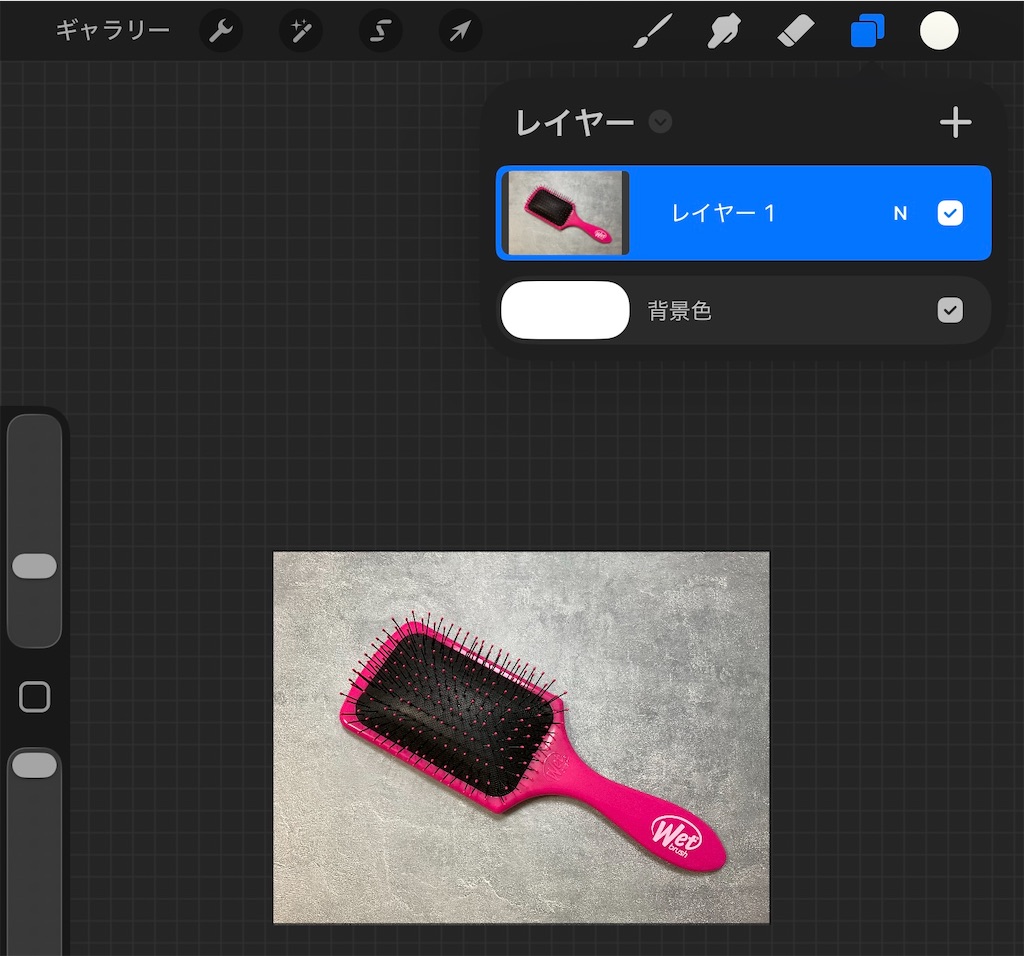Screen dimensions: 1024x956
Task: Open the Gallery (ギャラリー) view
Action: pos(112,30)
